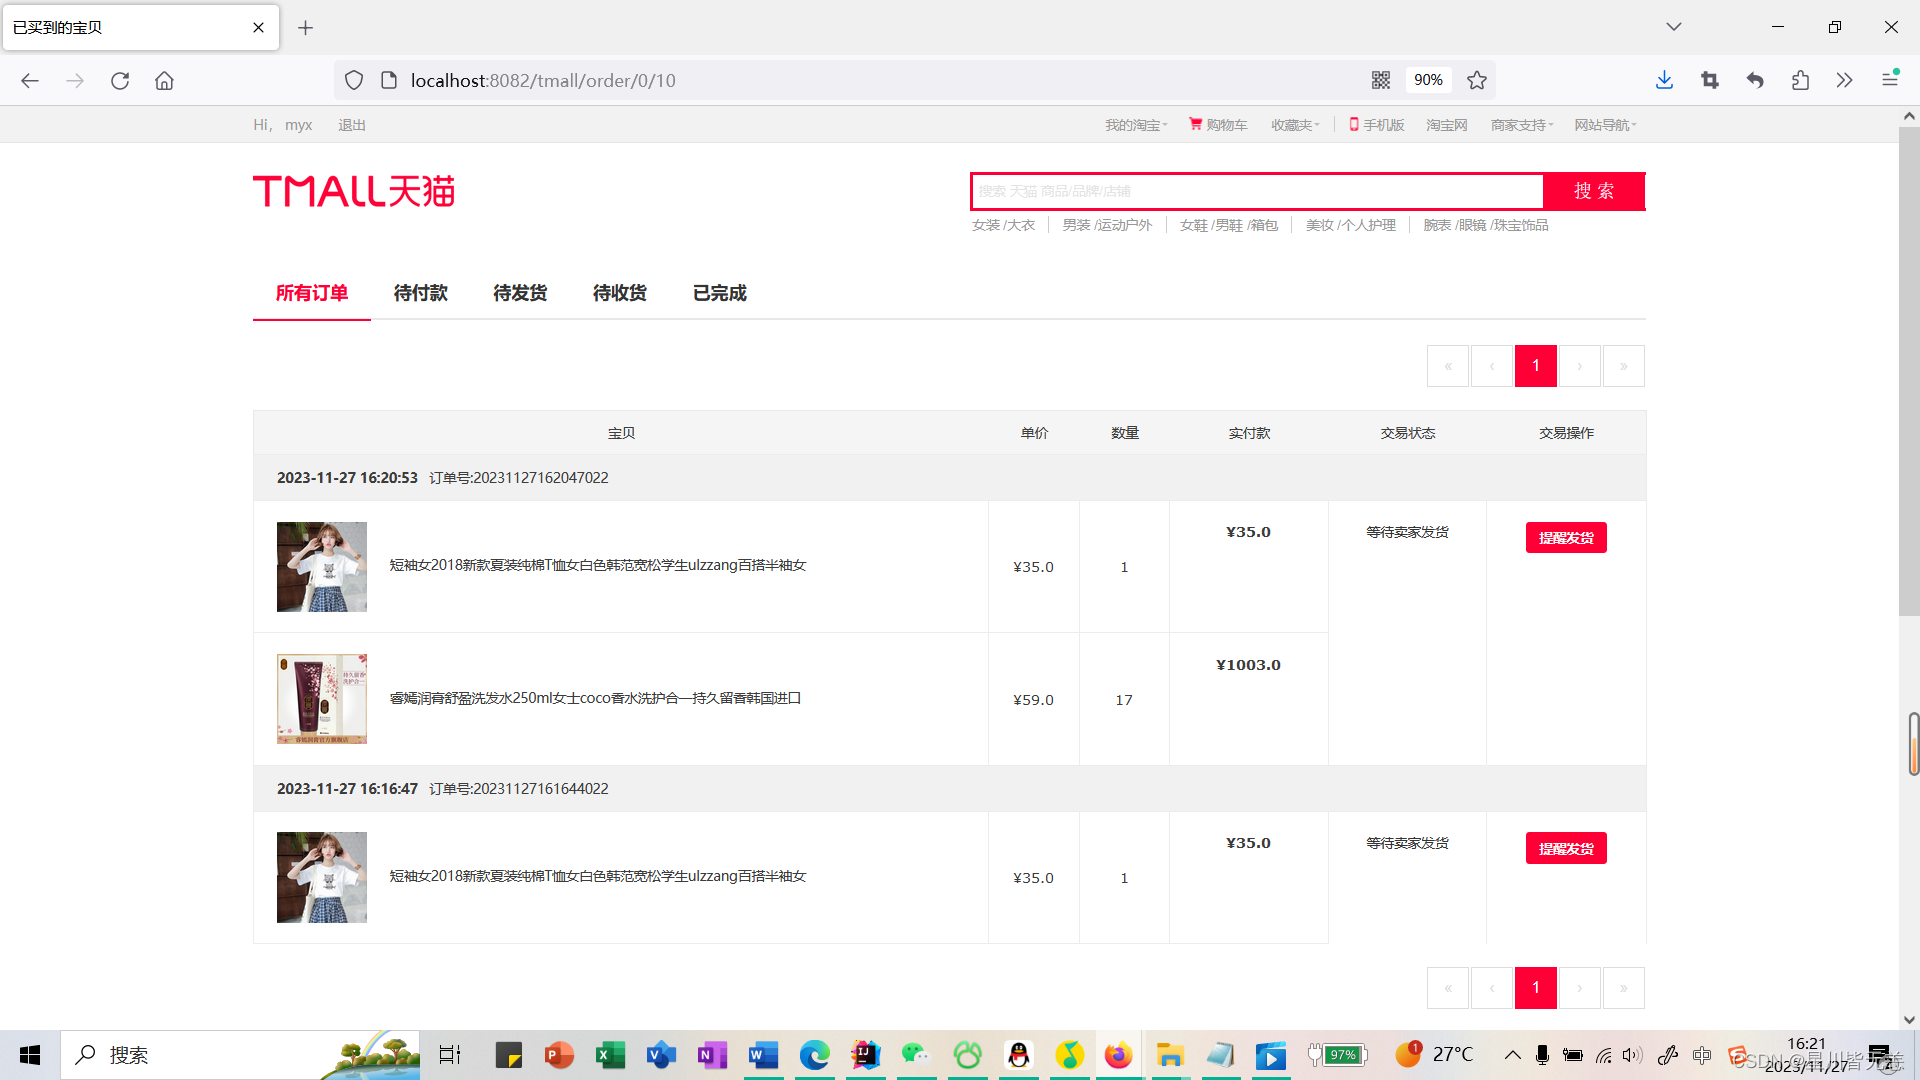Expand the 我的淘宝 dropdown menu
The height and width of the screenshot is (1080, 1920).
pos(1136,125)
